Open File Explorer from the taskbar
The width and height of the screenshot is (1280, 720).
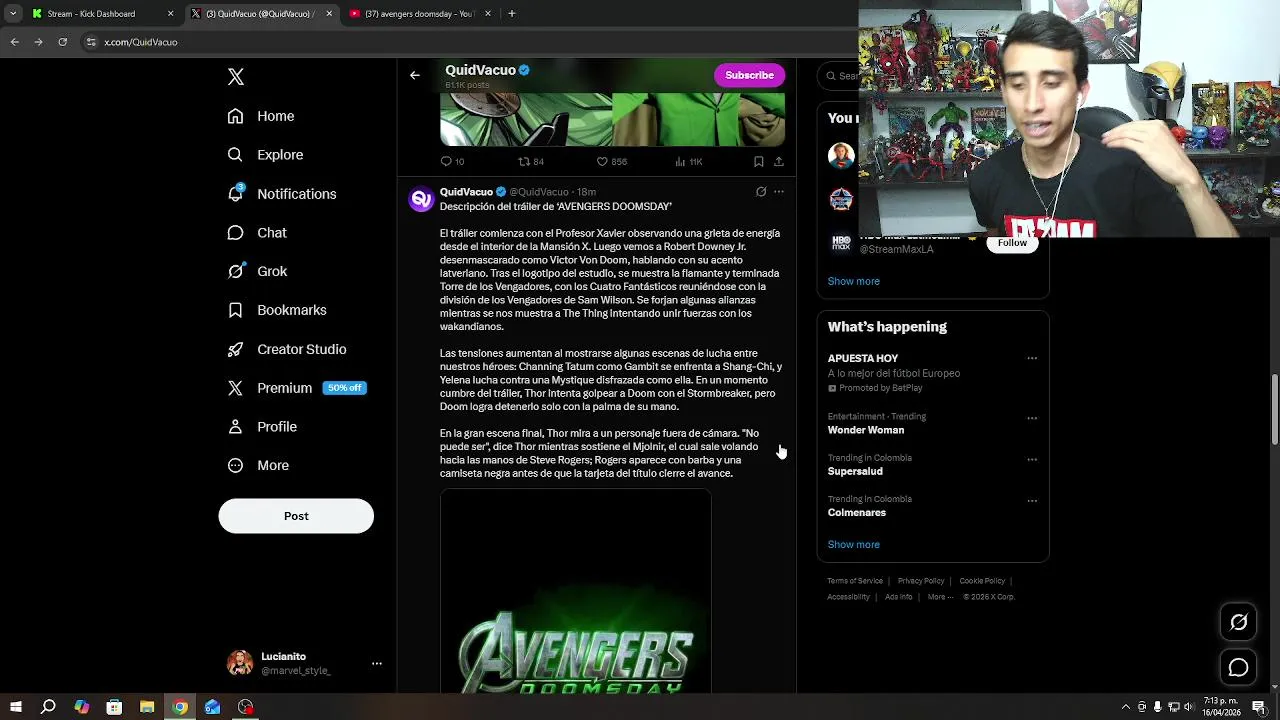147,707
